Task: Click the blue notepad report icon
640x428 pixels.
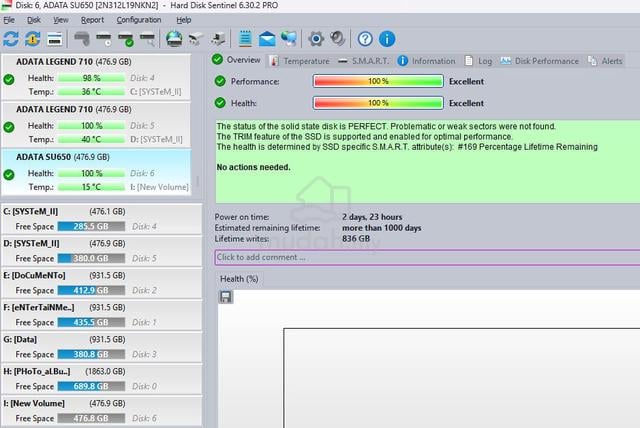Action: (x=245, y=39)
